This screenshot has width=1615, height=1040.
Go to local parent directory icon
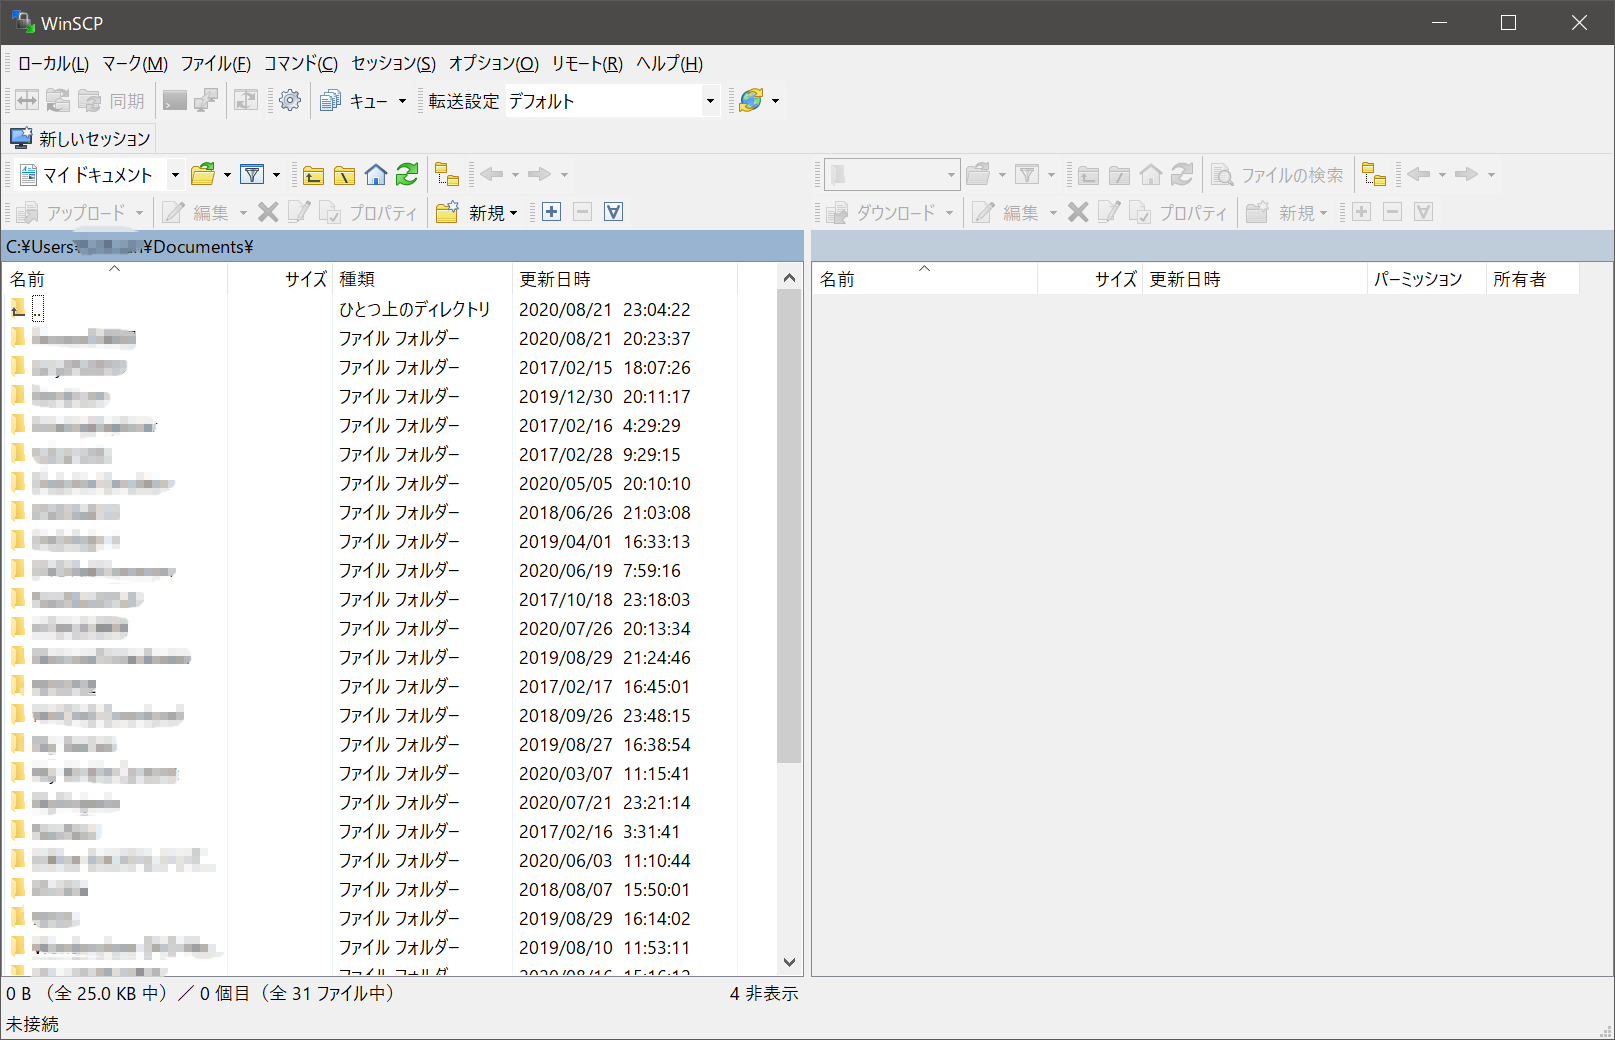(314, 175)
